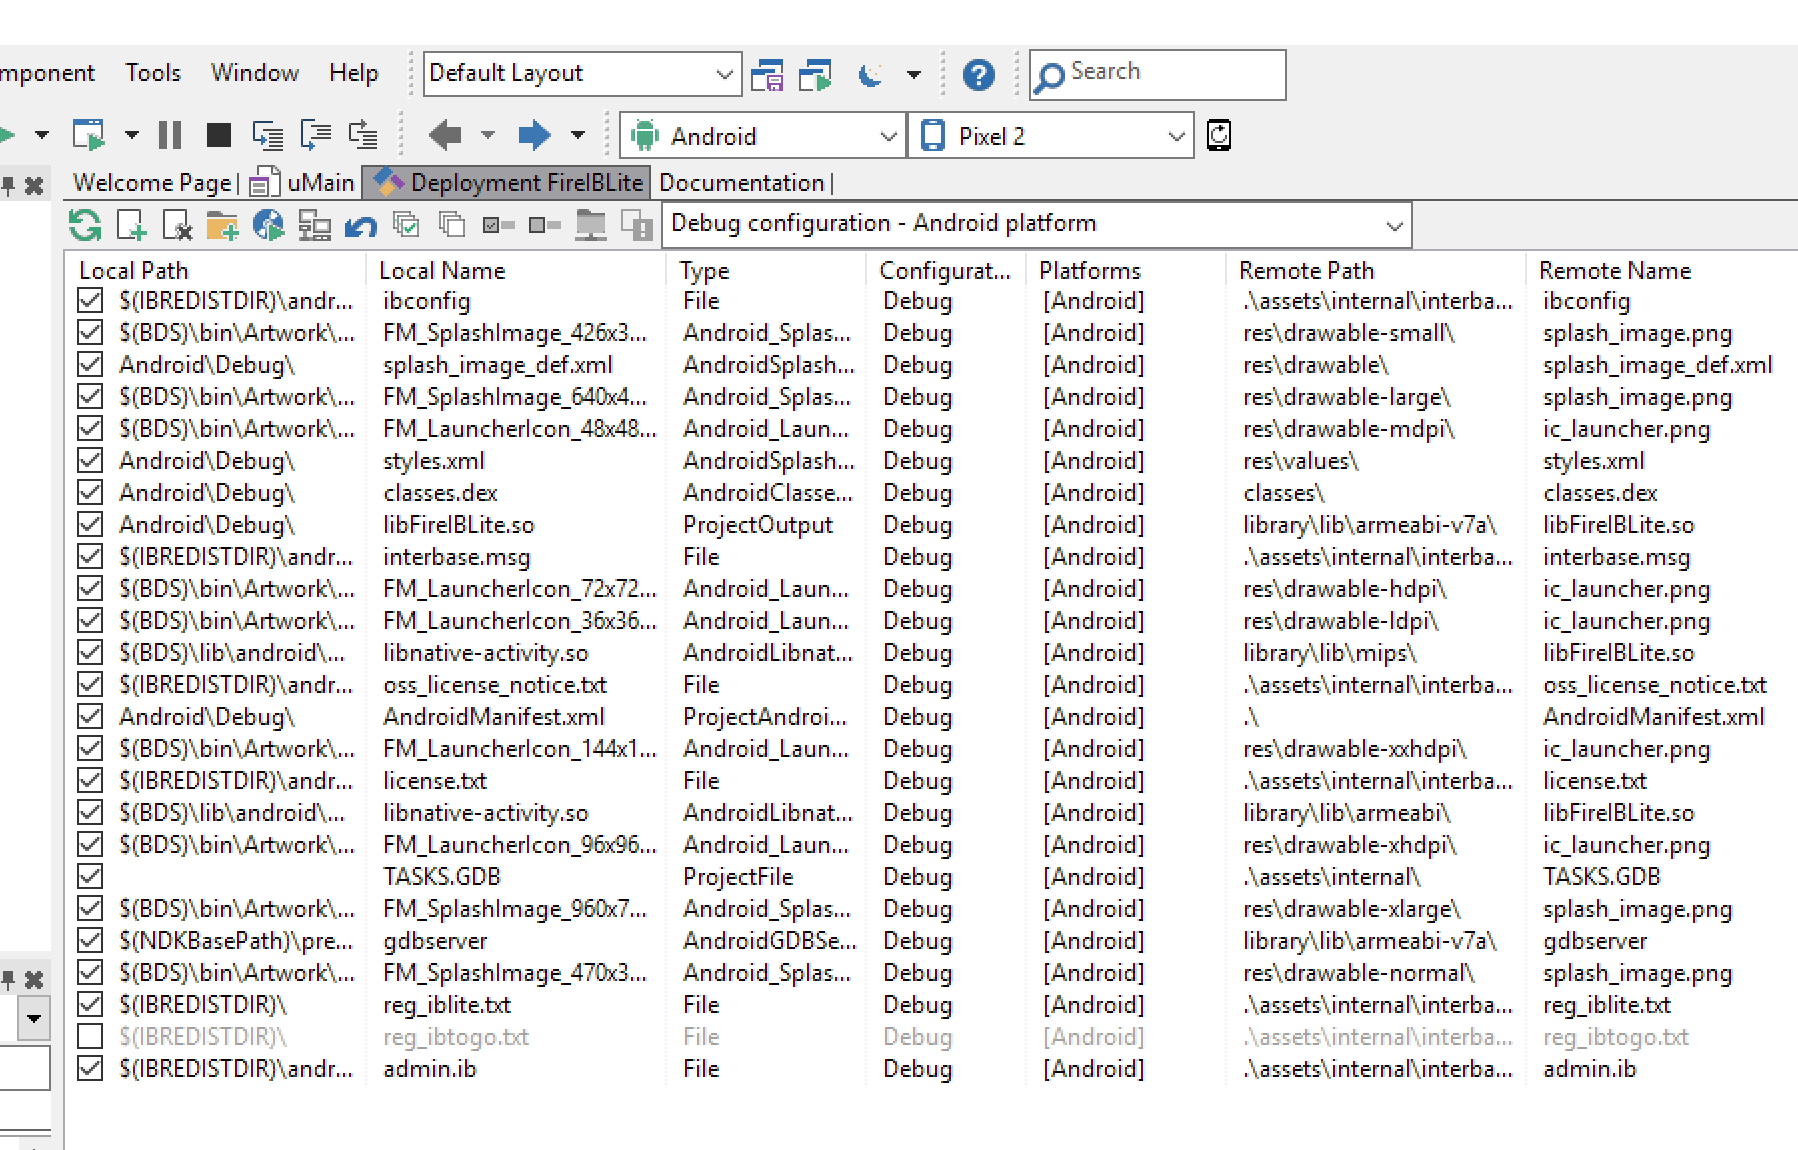Screen dimensions: 1798x1150
Task: Click the Disable selected items icon
Action: pyautogui.click(x=544, y=225)
